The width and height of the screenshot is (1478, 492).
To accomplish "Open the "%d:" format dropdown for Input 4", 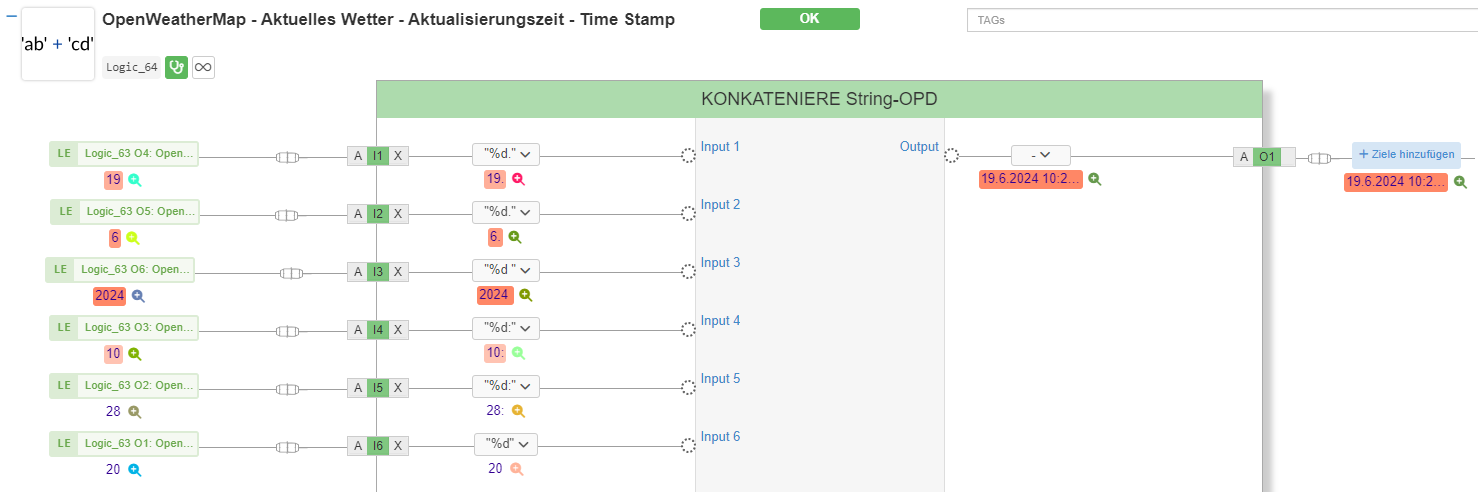I will tap(506, 328).
